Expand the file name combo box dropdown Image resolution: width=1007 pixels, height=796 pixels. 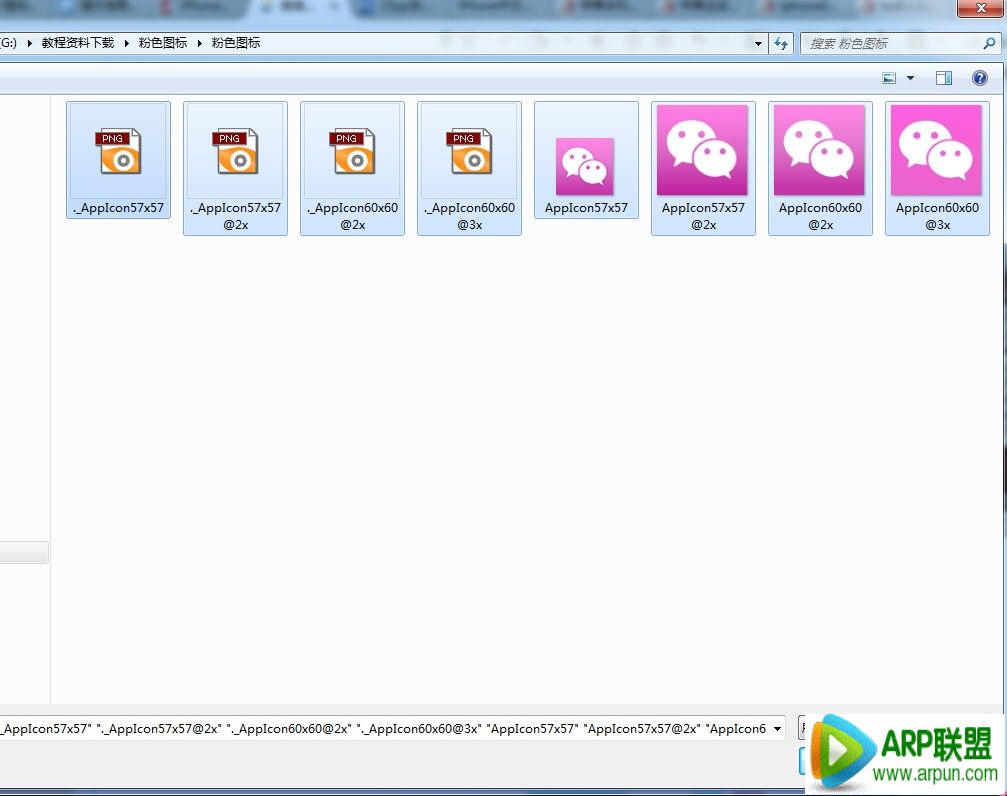click(x=777, y=729)
